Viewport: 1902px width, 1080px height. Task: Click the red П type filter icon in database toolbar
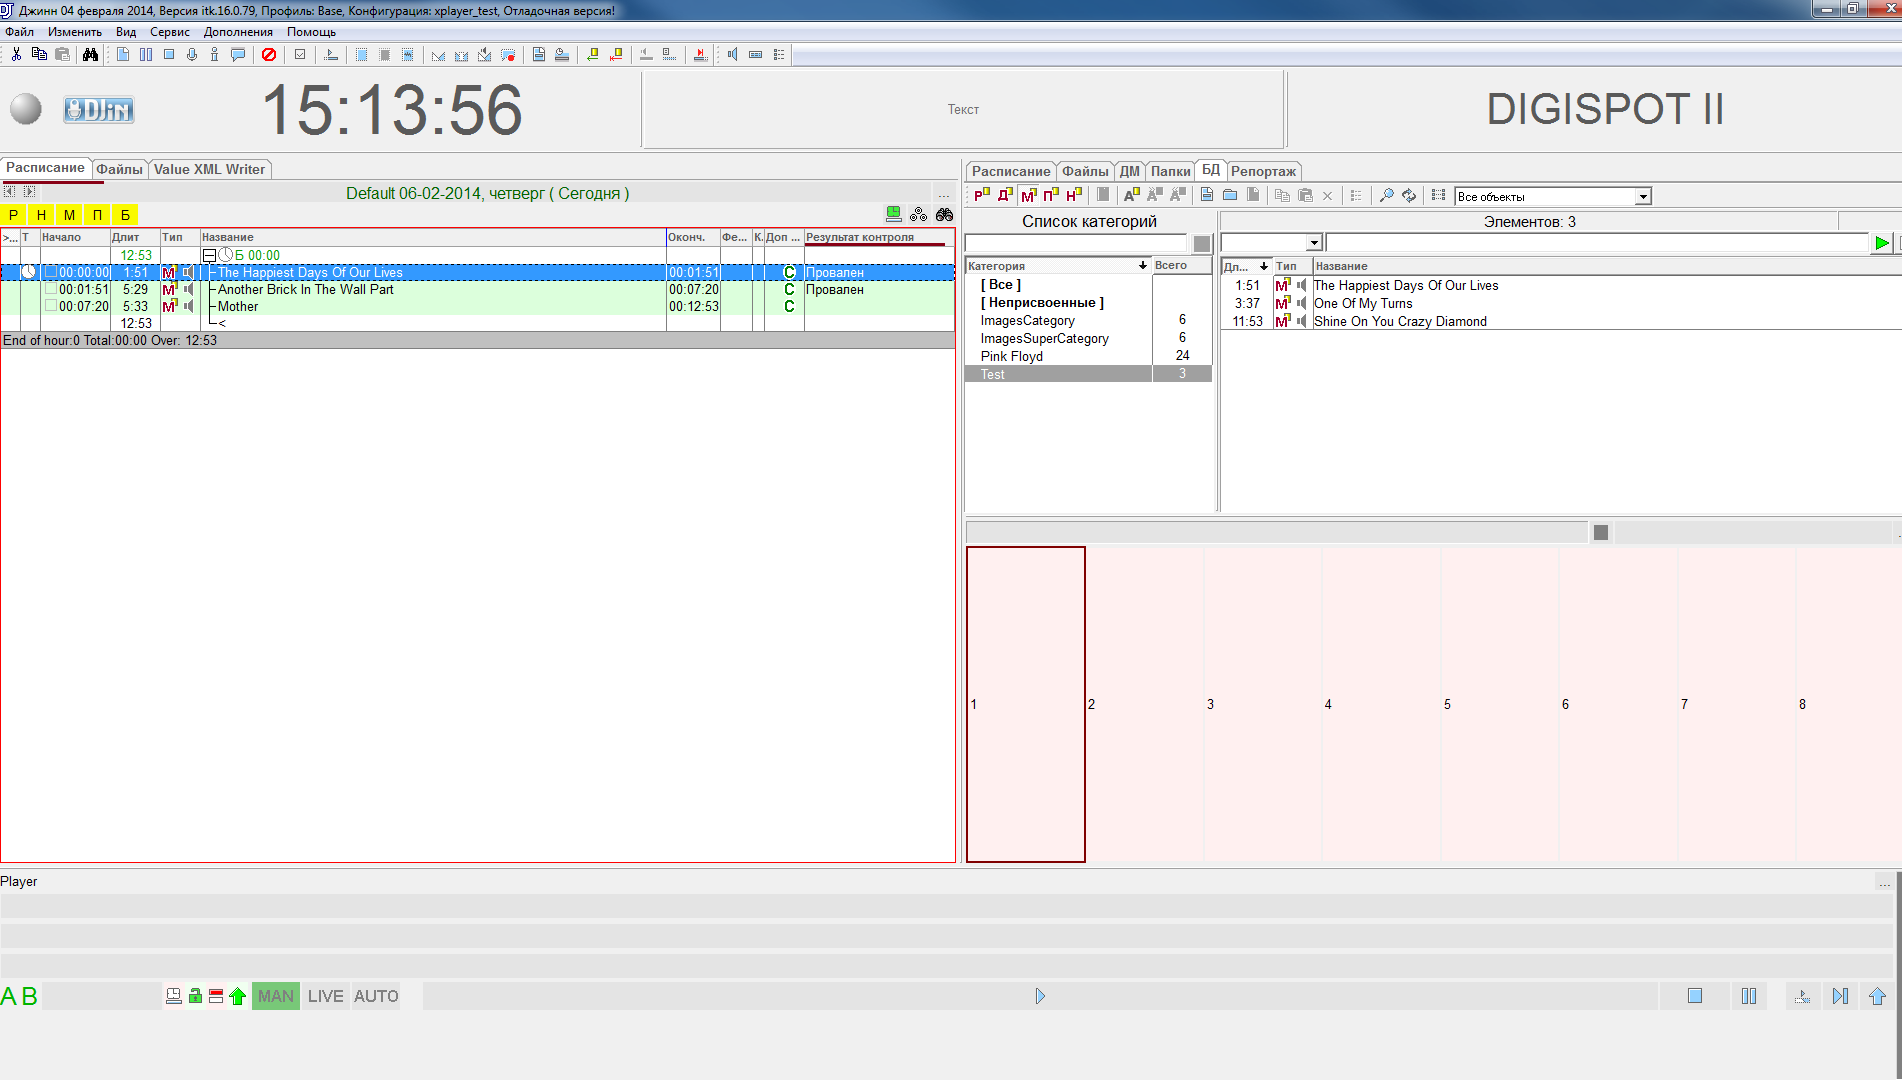1051,195
